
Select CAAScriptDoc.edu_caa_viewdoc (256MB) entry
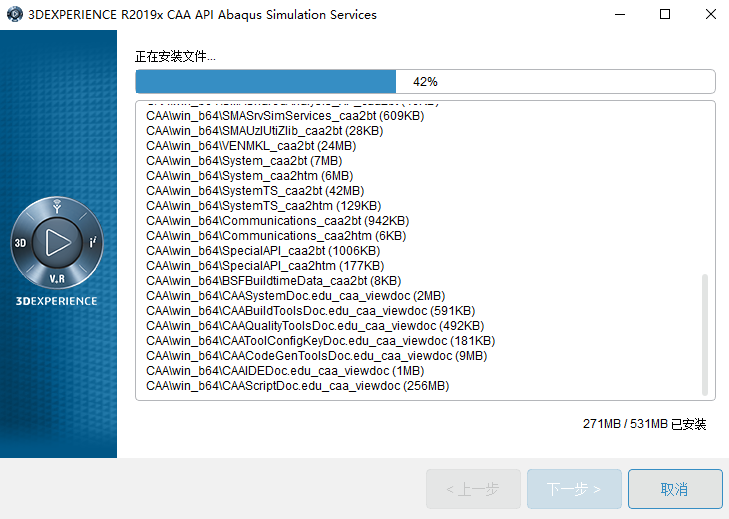(x=297, y=385)
